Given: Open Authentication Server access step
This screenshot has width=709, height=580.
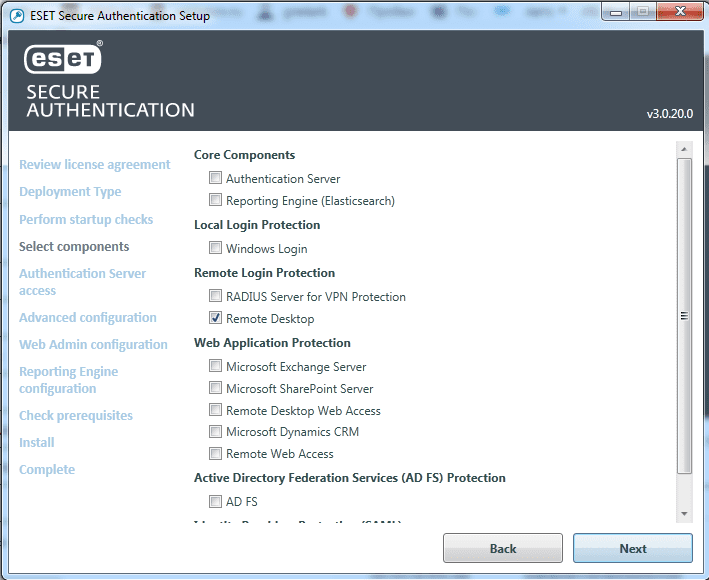Looking at the screenshot, I should click(82, 282).
